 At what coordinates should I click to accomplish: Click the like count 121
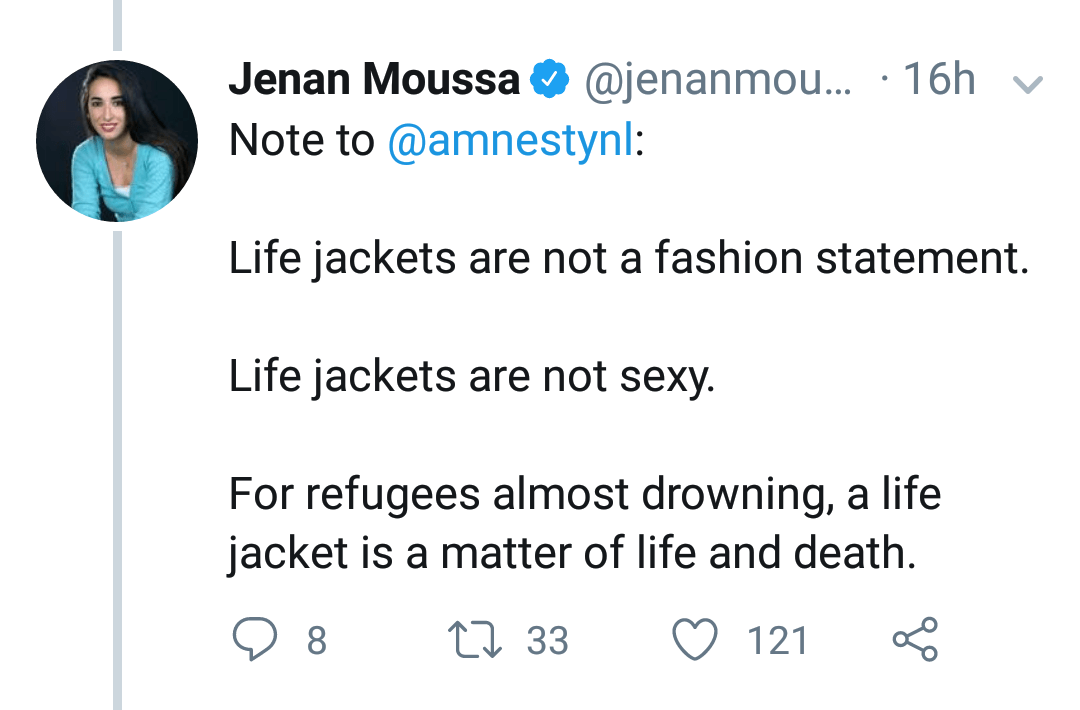click(778, 640)
